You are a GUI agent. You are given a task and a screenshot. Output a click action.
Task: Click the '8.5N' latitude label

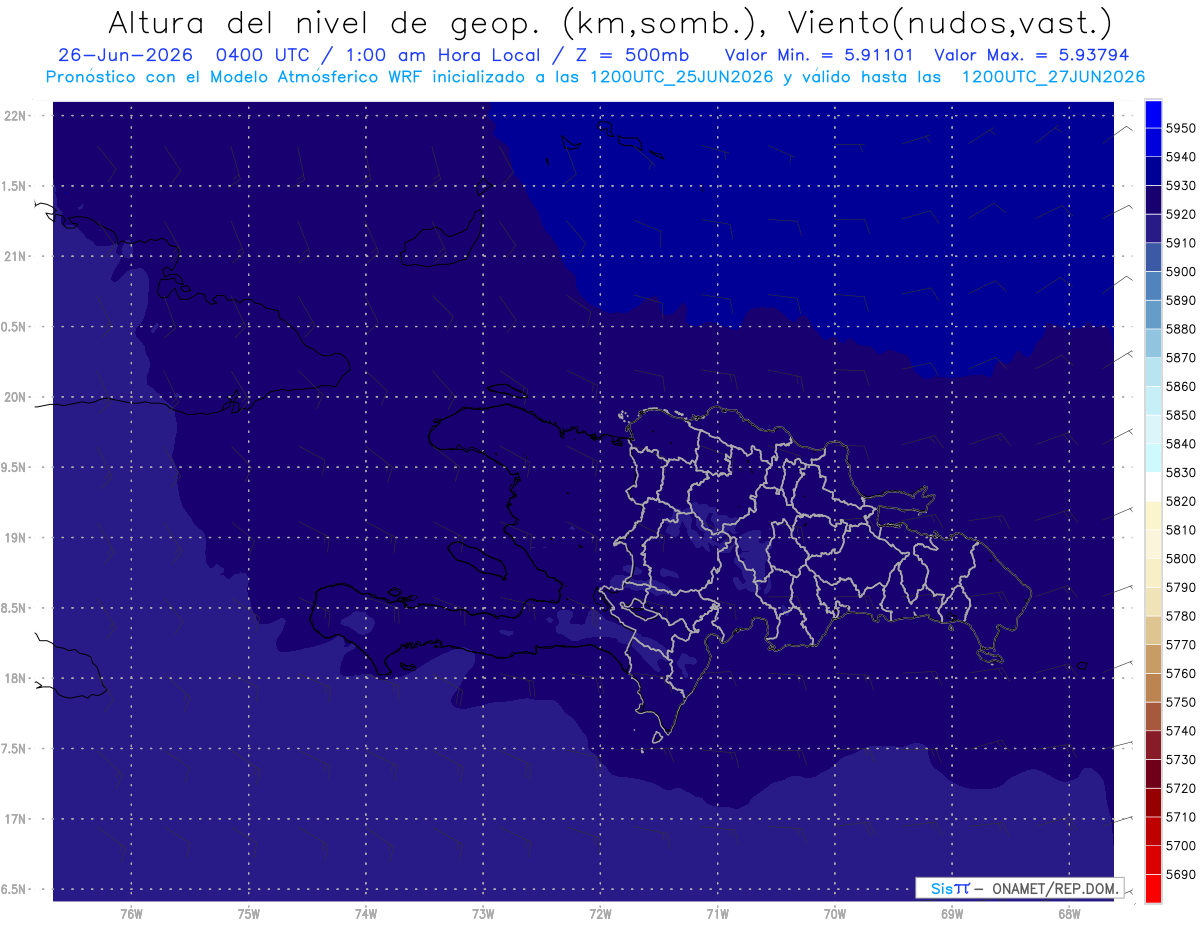(14, 608)
